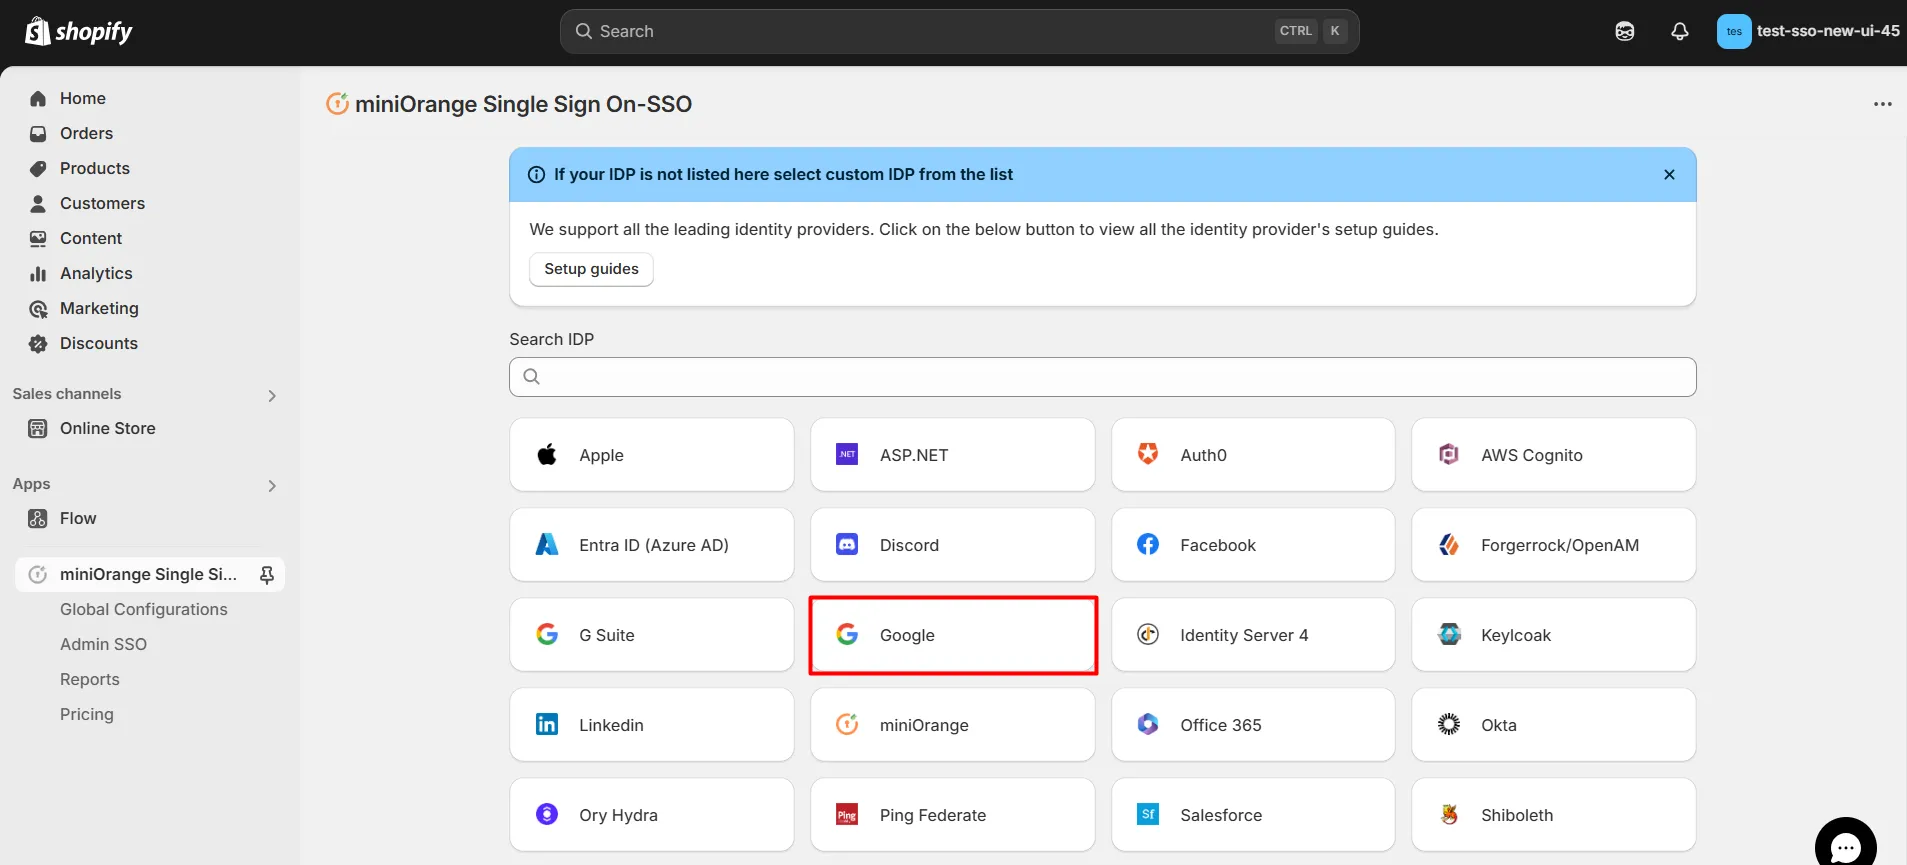
Task: Choose the Salesforce provider
Action: (1253, 815)
